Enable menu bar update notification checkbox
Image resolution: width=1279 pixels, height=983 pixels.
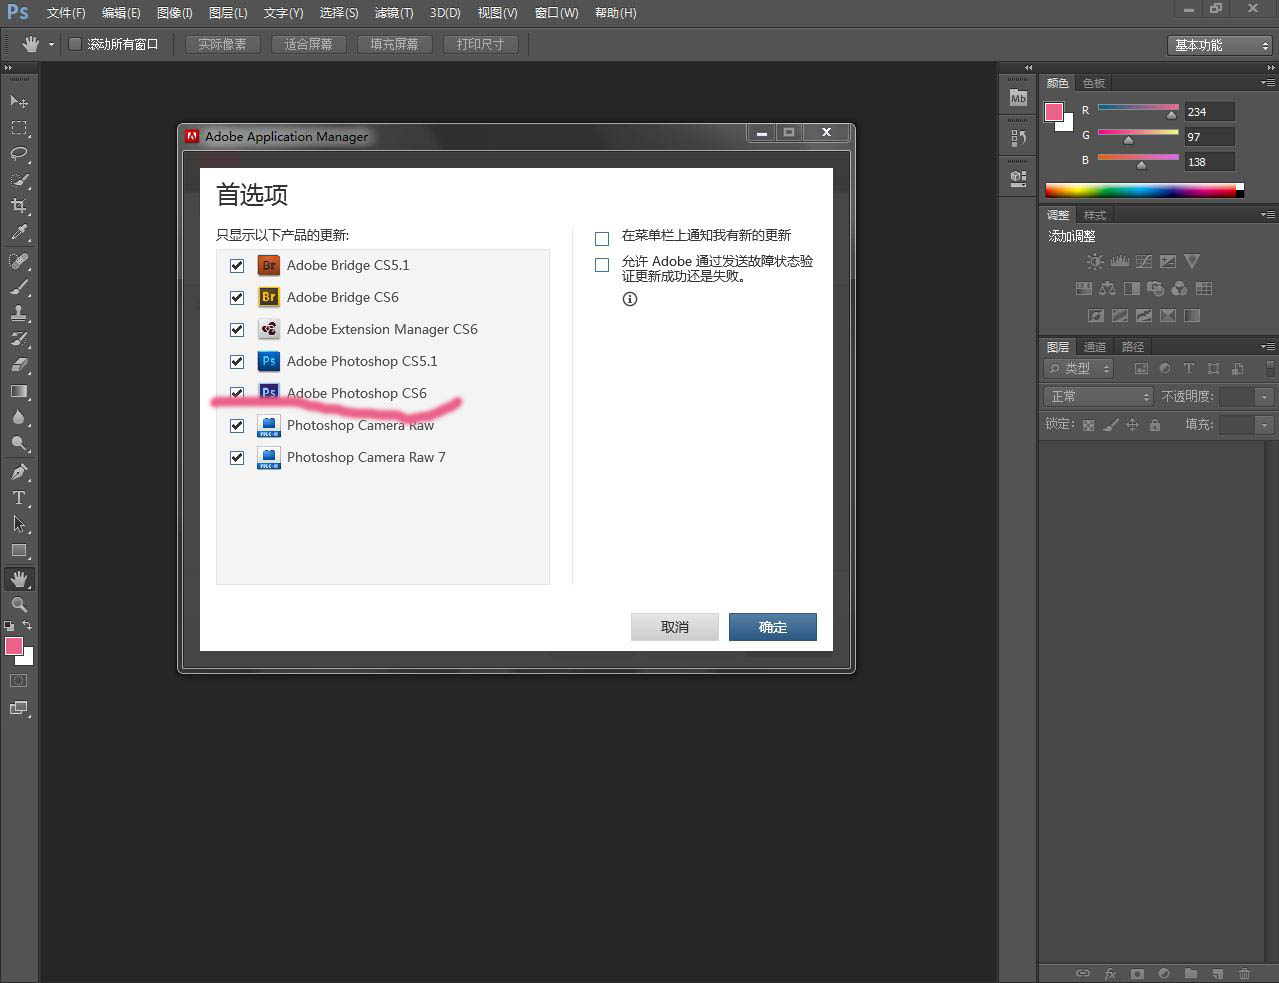point(602,239)
